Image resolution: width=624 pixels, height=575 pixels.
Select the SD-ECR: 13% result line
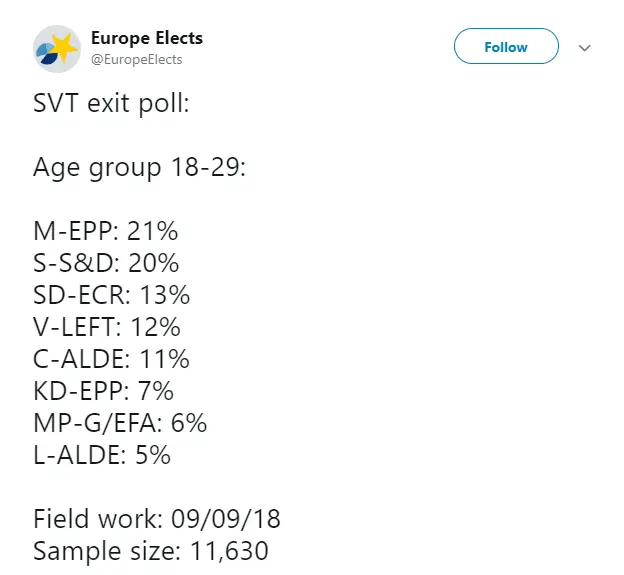[x=111, y=295]
